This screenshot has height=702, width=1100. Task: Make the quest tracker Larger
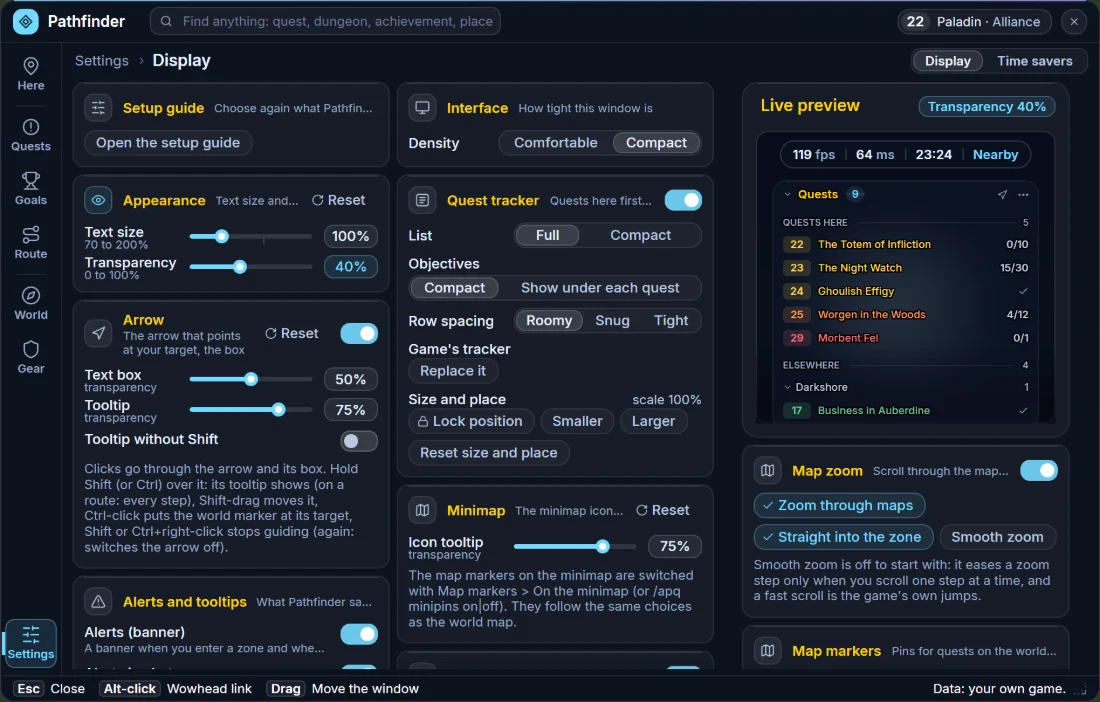[653, 421]
